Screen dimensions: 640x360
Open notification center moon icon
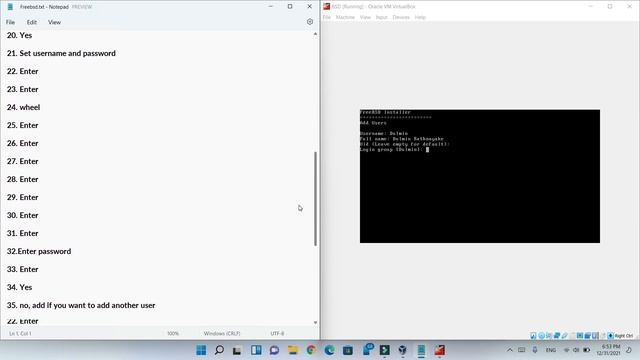tap(629, 350)
